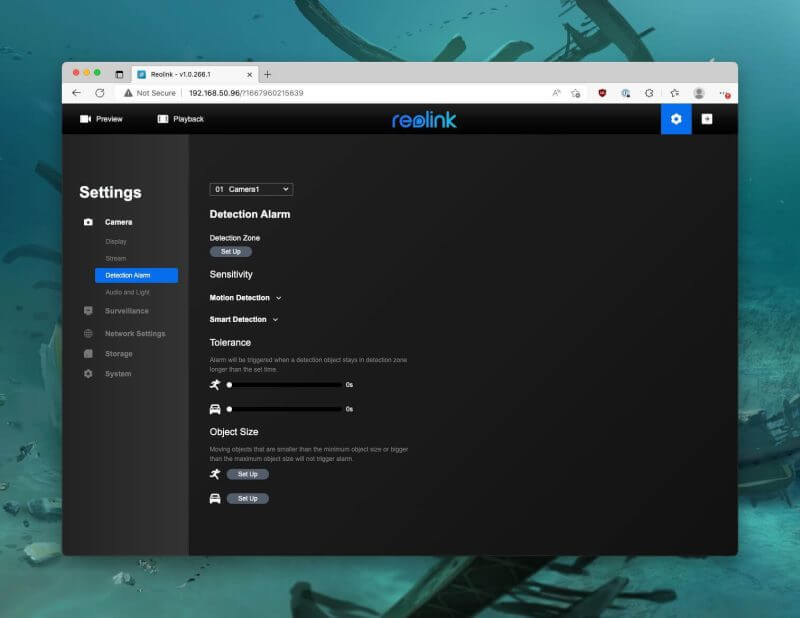Add page to favorites star icon

576,93
